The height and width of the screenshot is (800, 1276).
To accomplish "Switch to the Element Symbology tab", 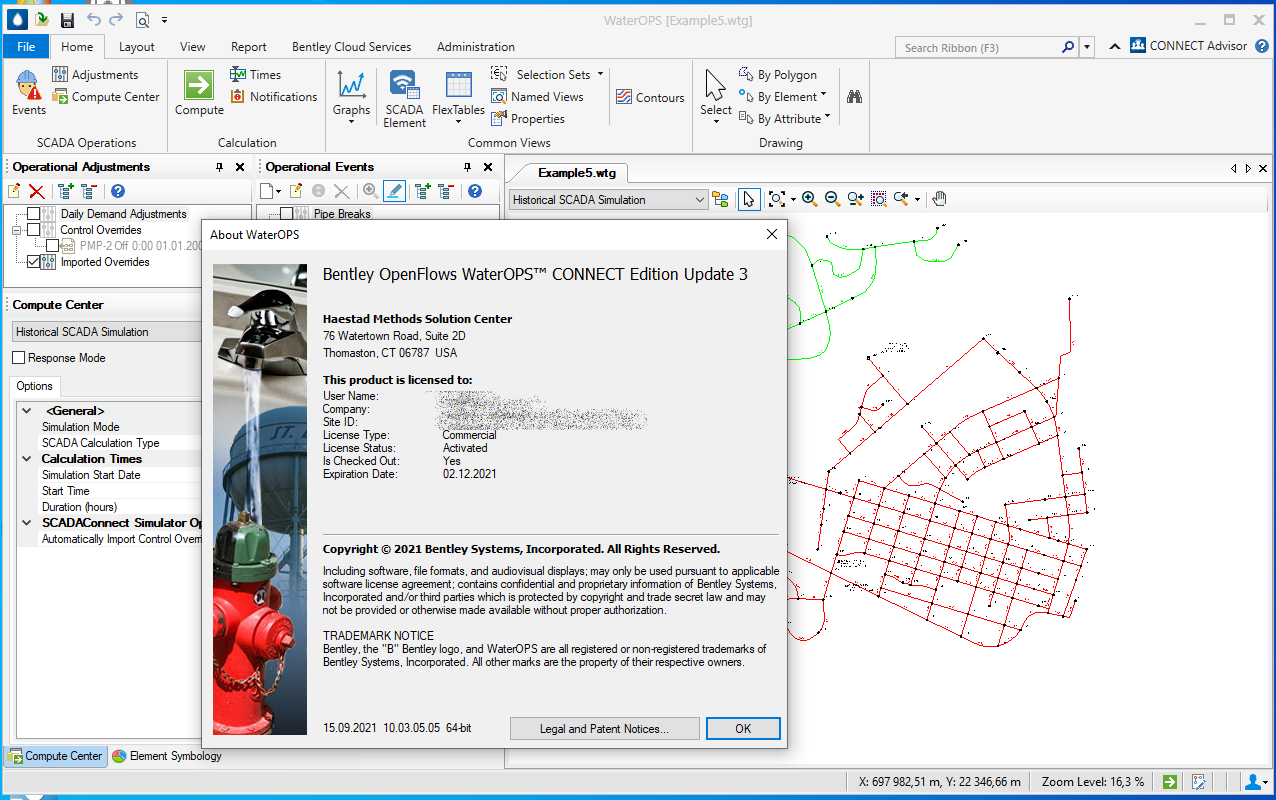I will point(167,756).
